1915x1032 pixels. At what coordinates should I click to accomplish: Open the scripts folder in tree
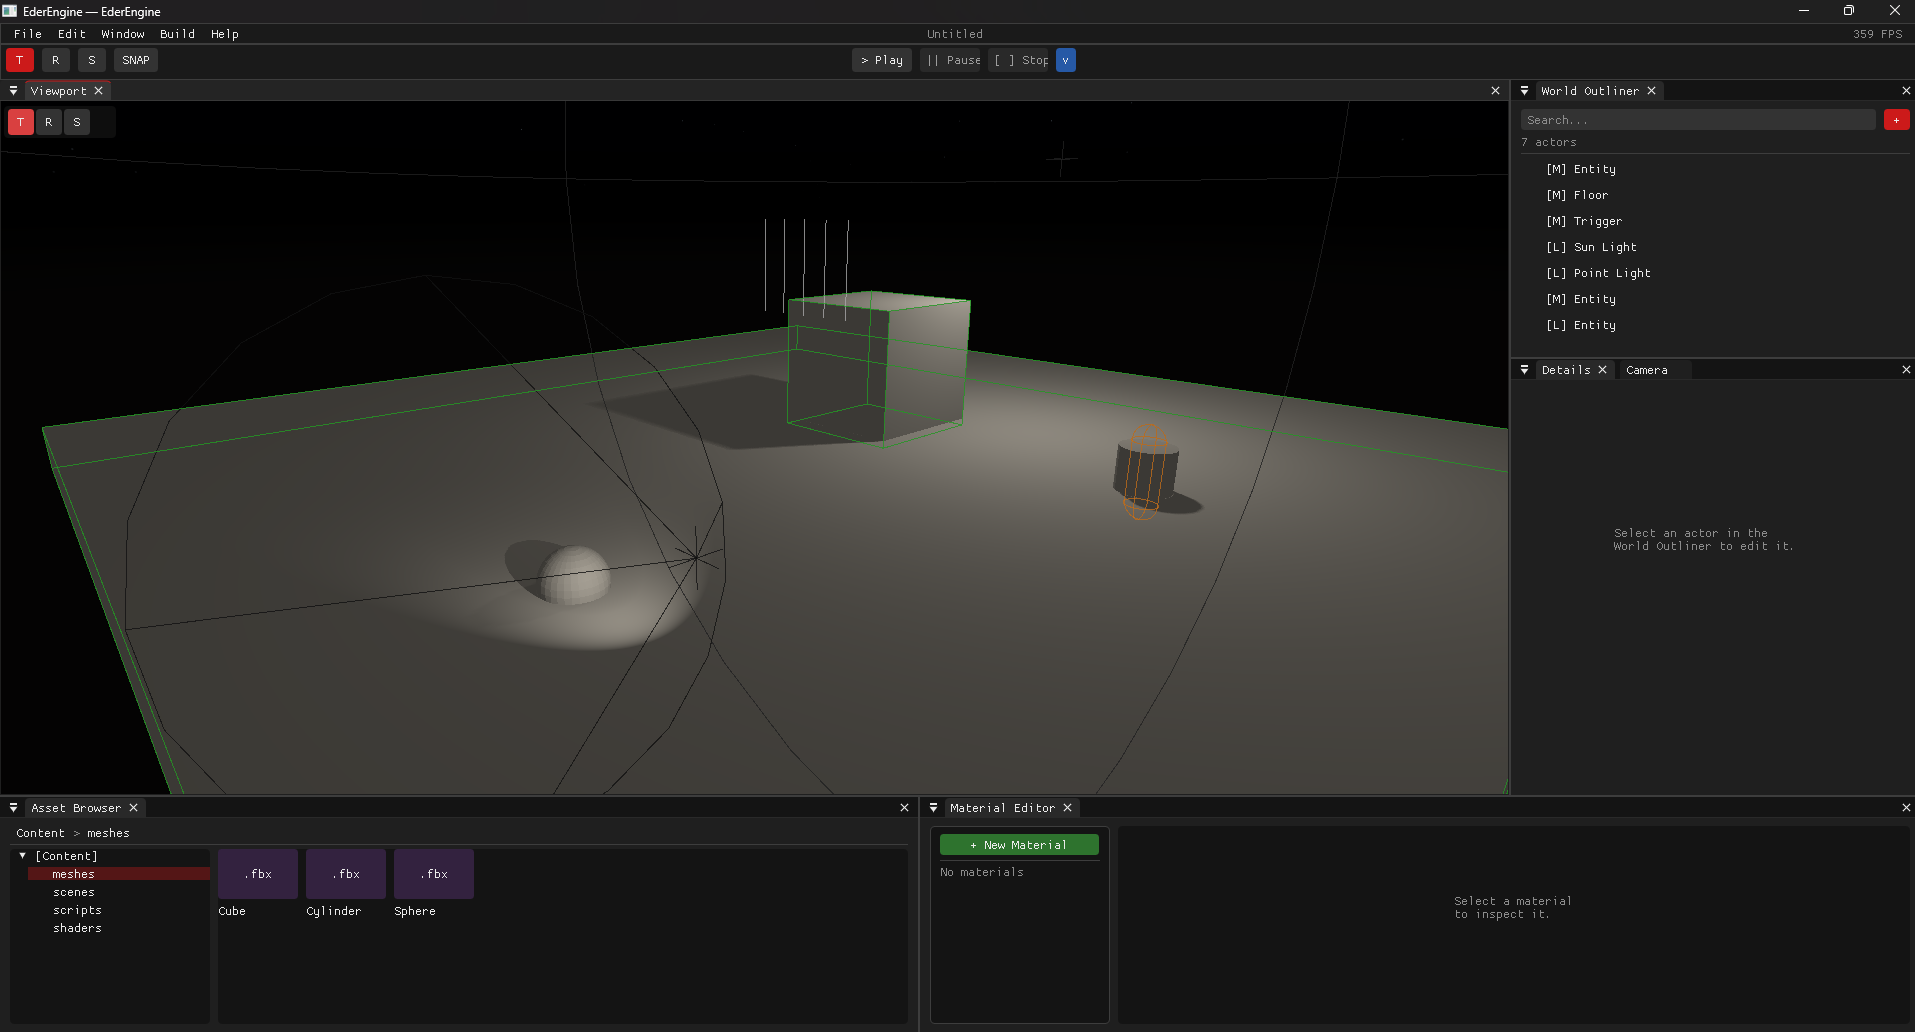pos(77,910)
